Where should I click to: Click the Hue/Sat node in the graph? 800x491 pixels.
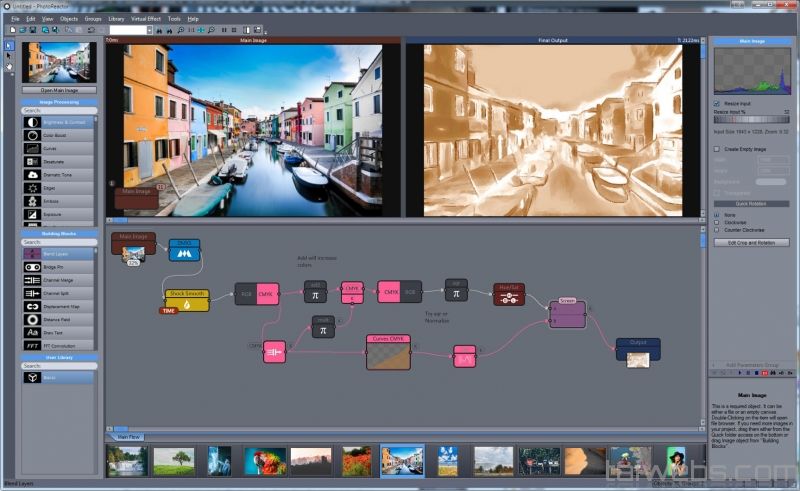pyautogui.click(x=508, y=295)
